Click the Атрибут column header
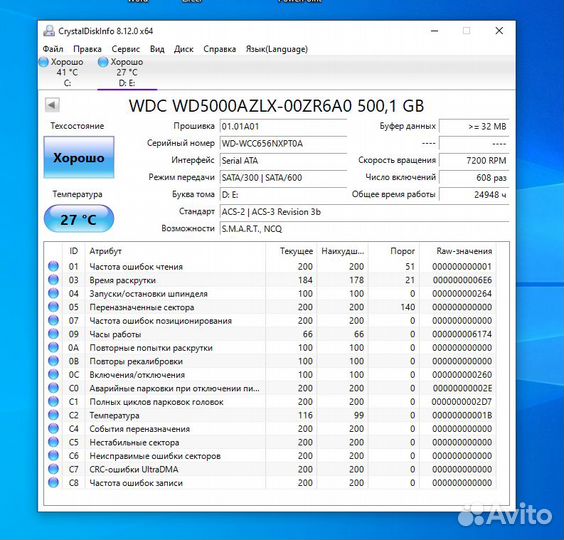Image resolution: width=564 pixels, height=540 pixels. [175, 251]
